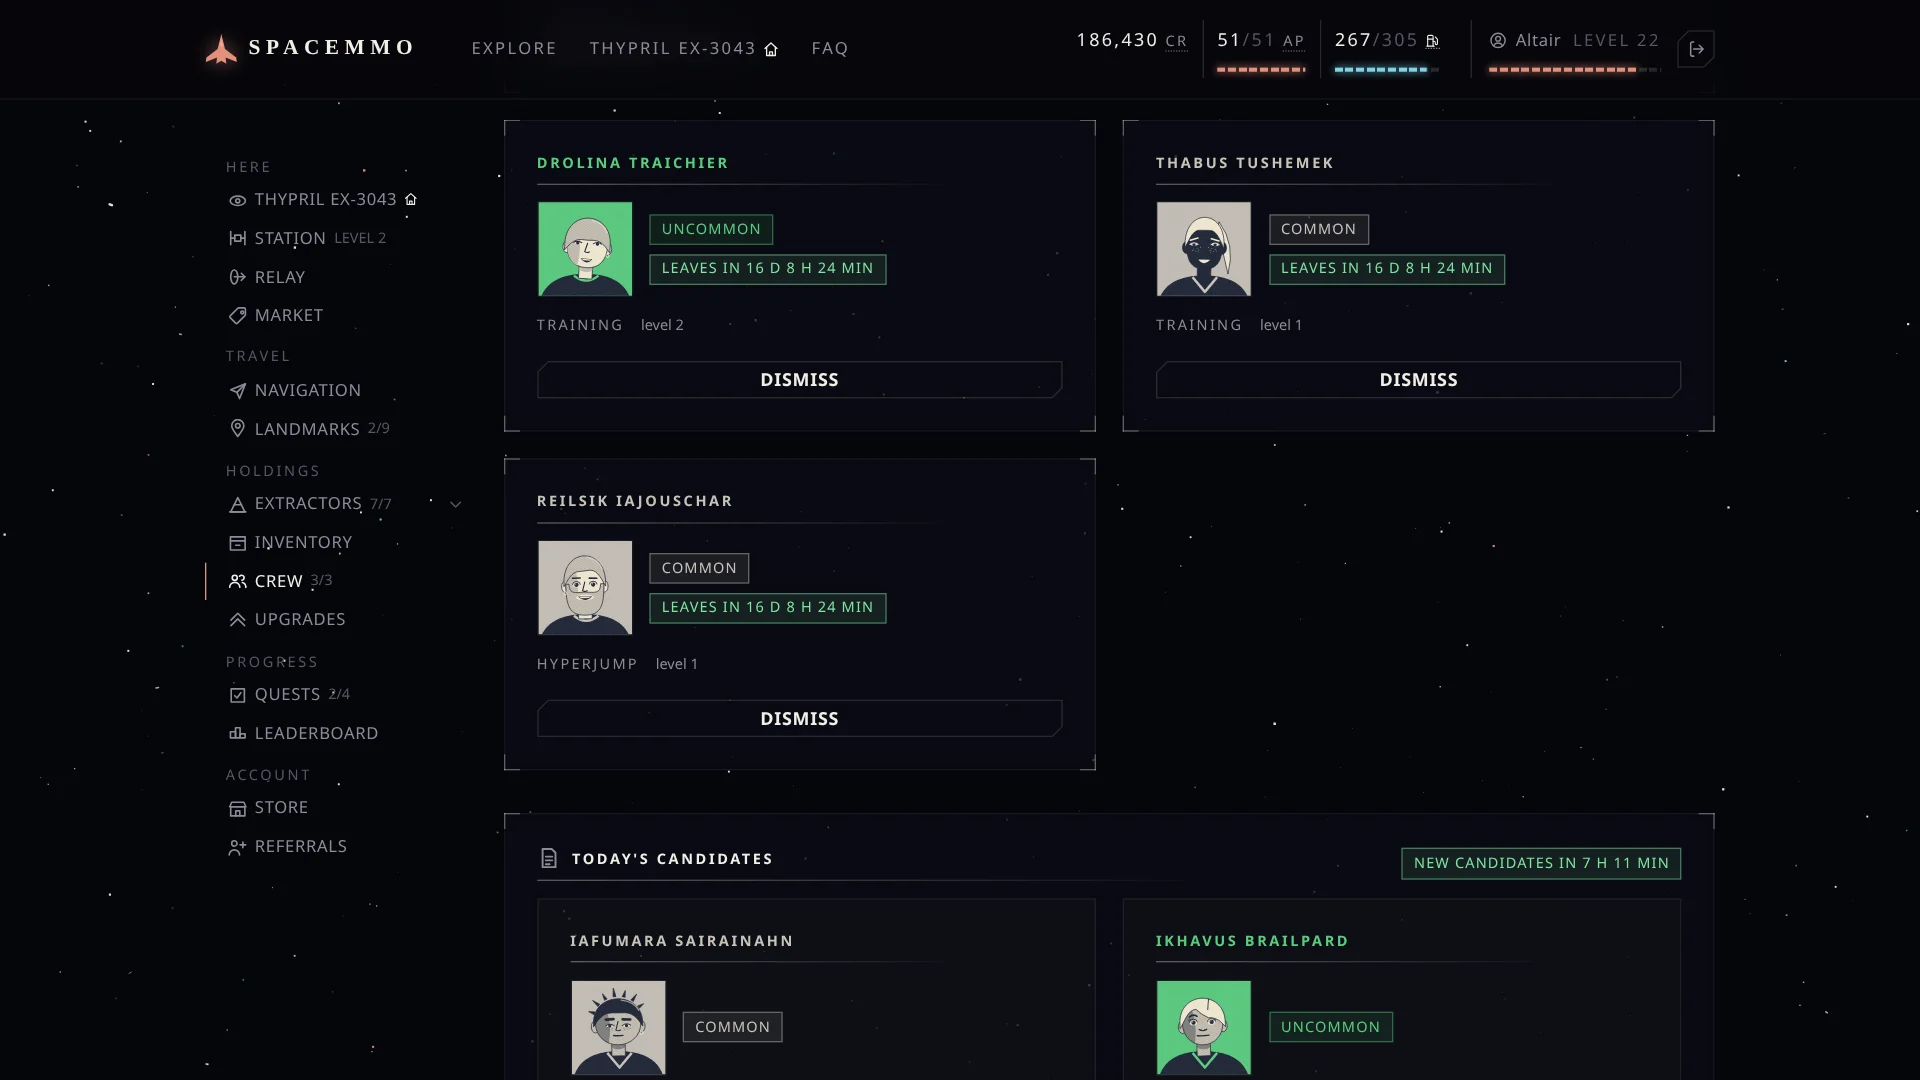Click the level experience progress bar under Altair

point(1574,70)
